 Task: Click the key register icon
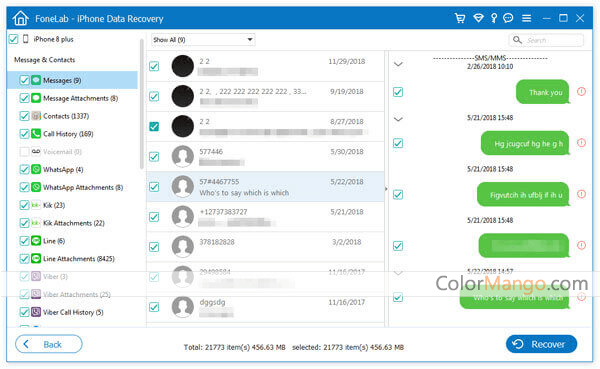click(x=494, y=18)
